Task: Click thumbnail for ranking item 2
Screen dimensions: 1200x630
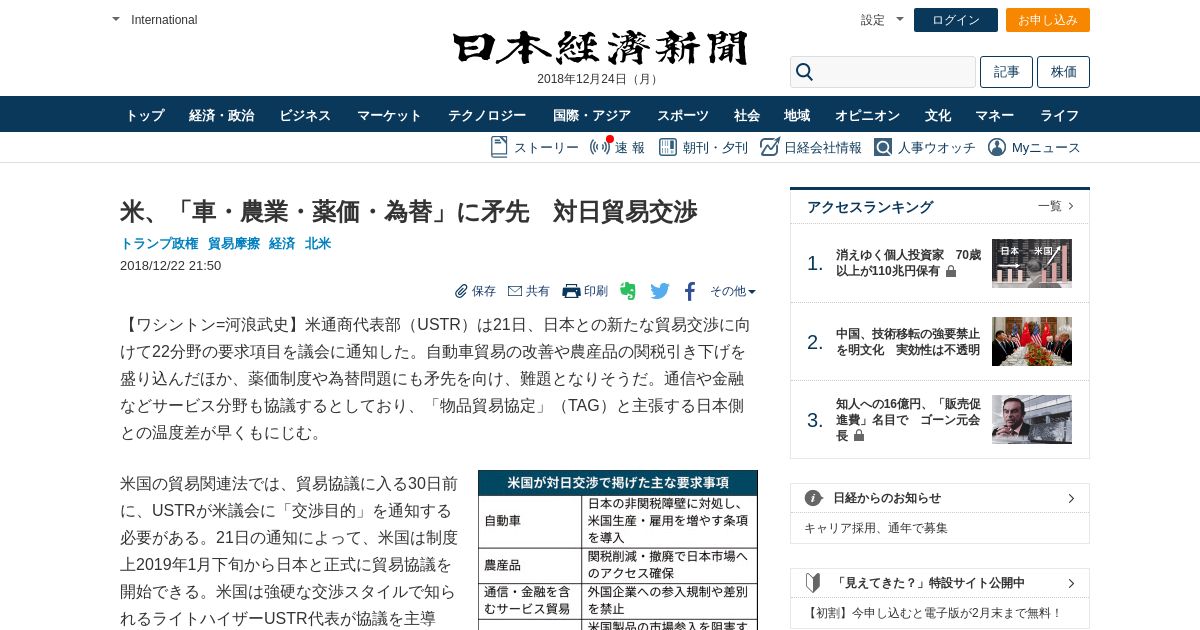Action: (1032, 342)
